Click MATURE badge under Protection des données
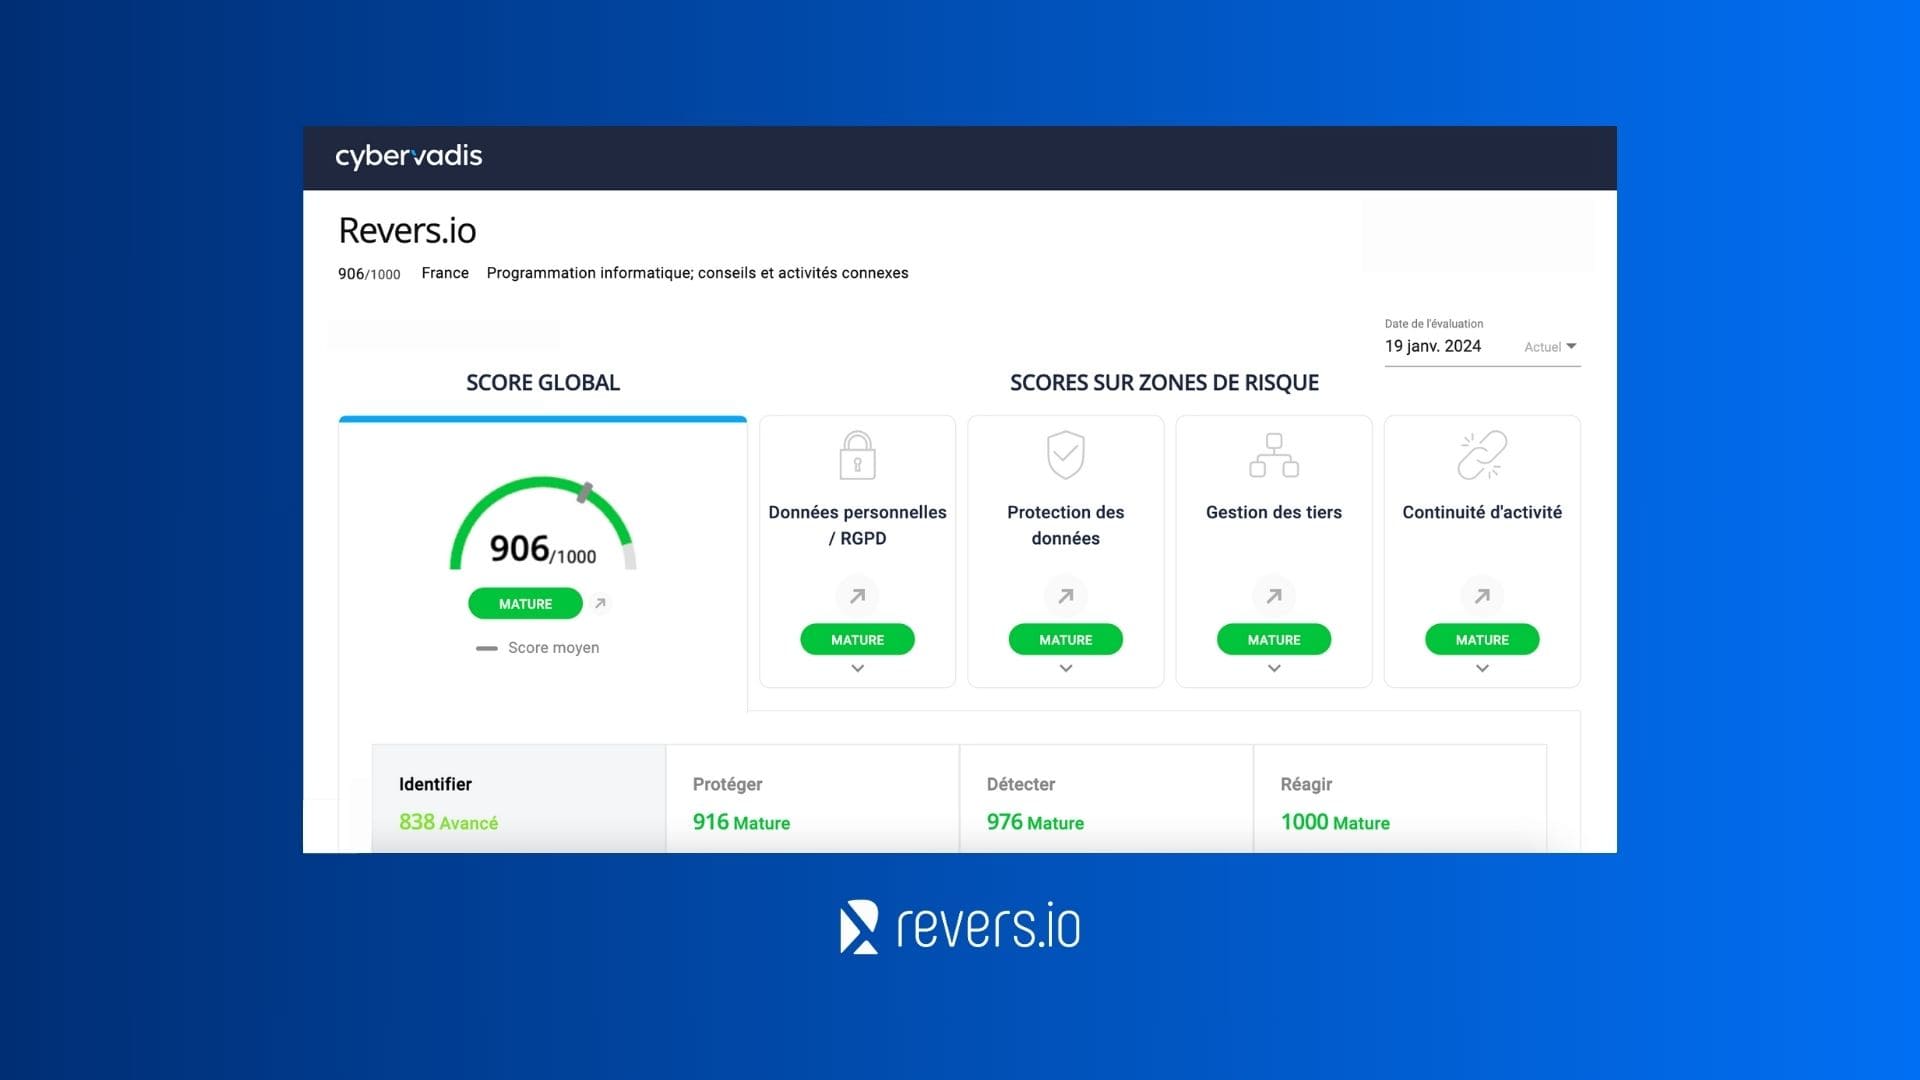1920x1080 pixels. point(1065,640)
